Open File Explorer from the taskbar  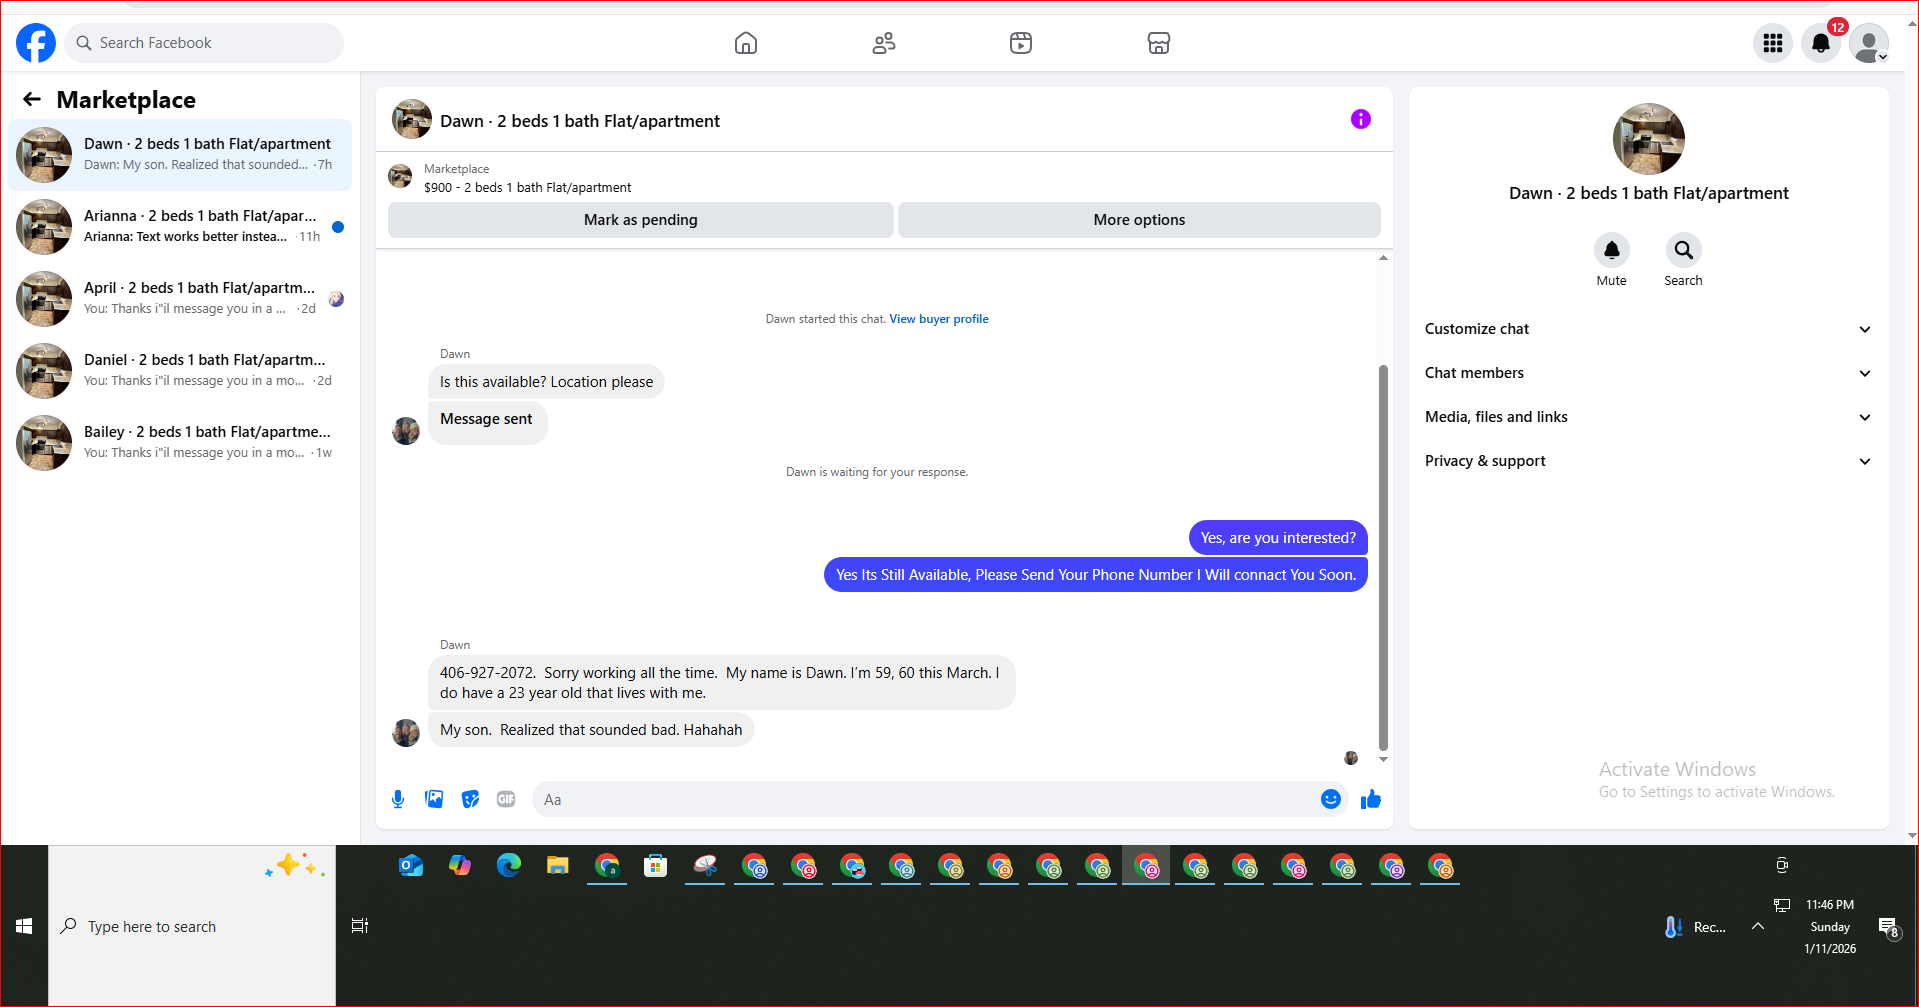(558, 866)
